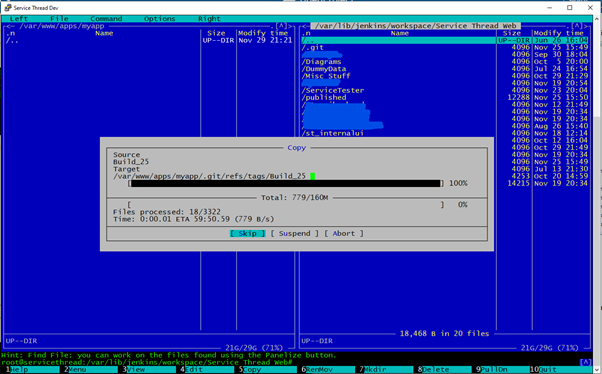602x374 pixels.
Task: Sort left panel by Size column header
Action: point(216,33)
